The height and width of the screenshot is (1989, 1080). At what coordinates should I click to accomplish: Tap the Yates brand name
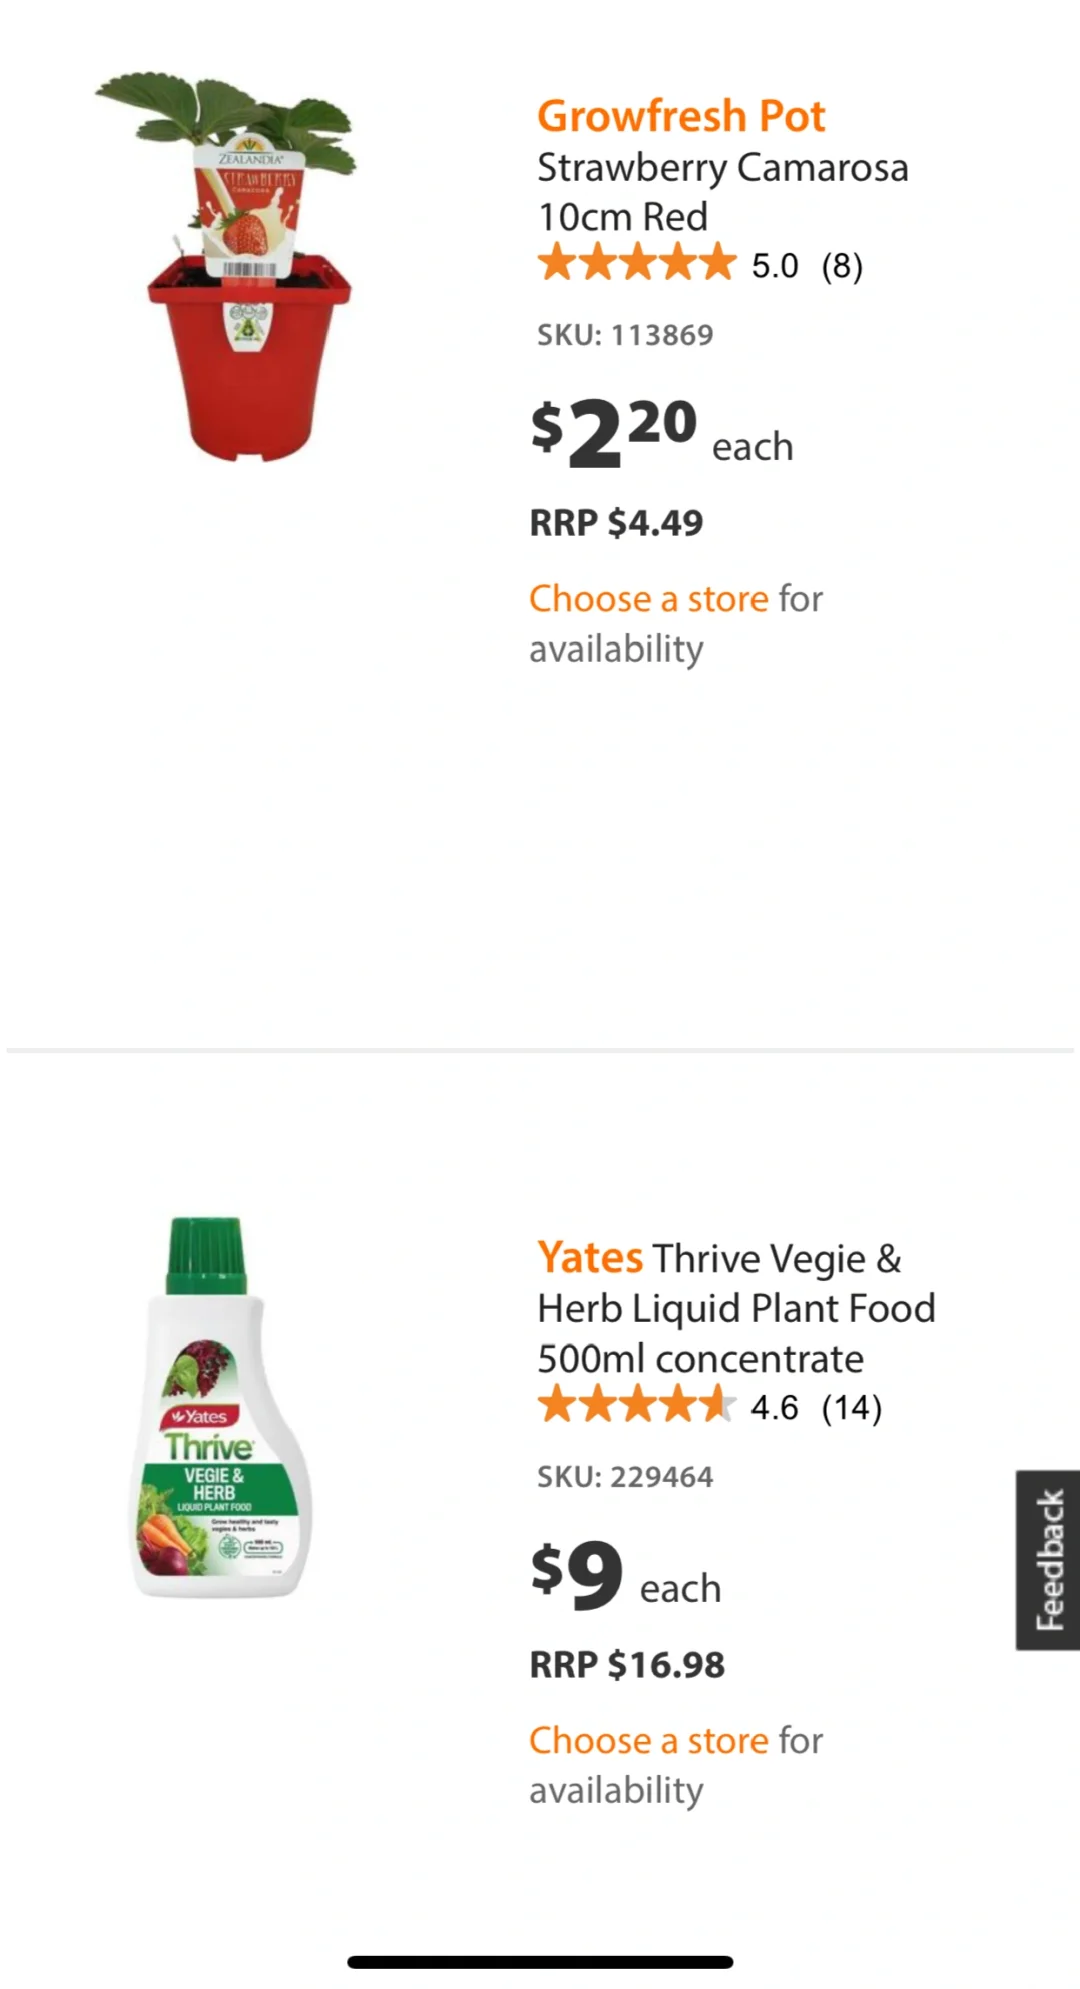590,1257
